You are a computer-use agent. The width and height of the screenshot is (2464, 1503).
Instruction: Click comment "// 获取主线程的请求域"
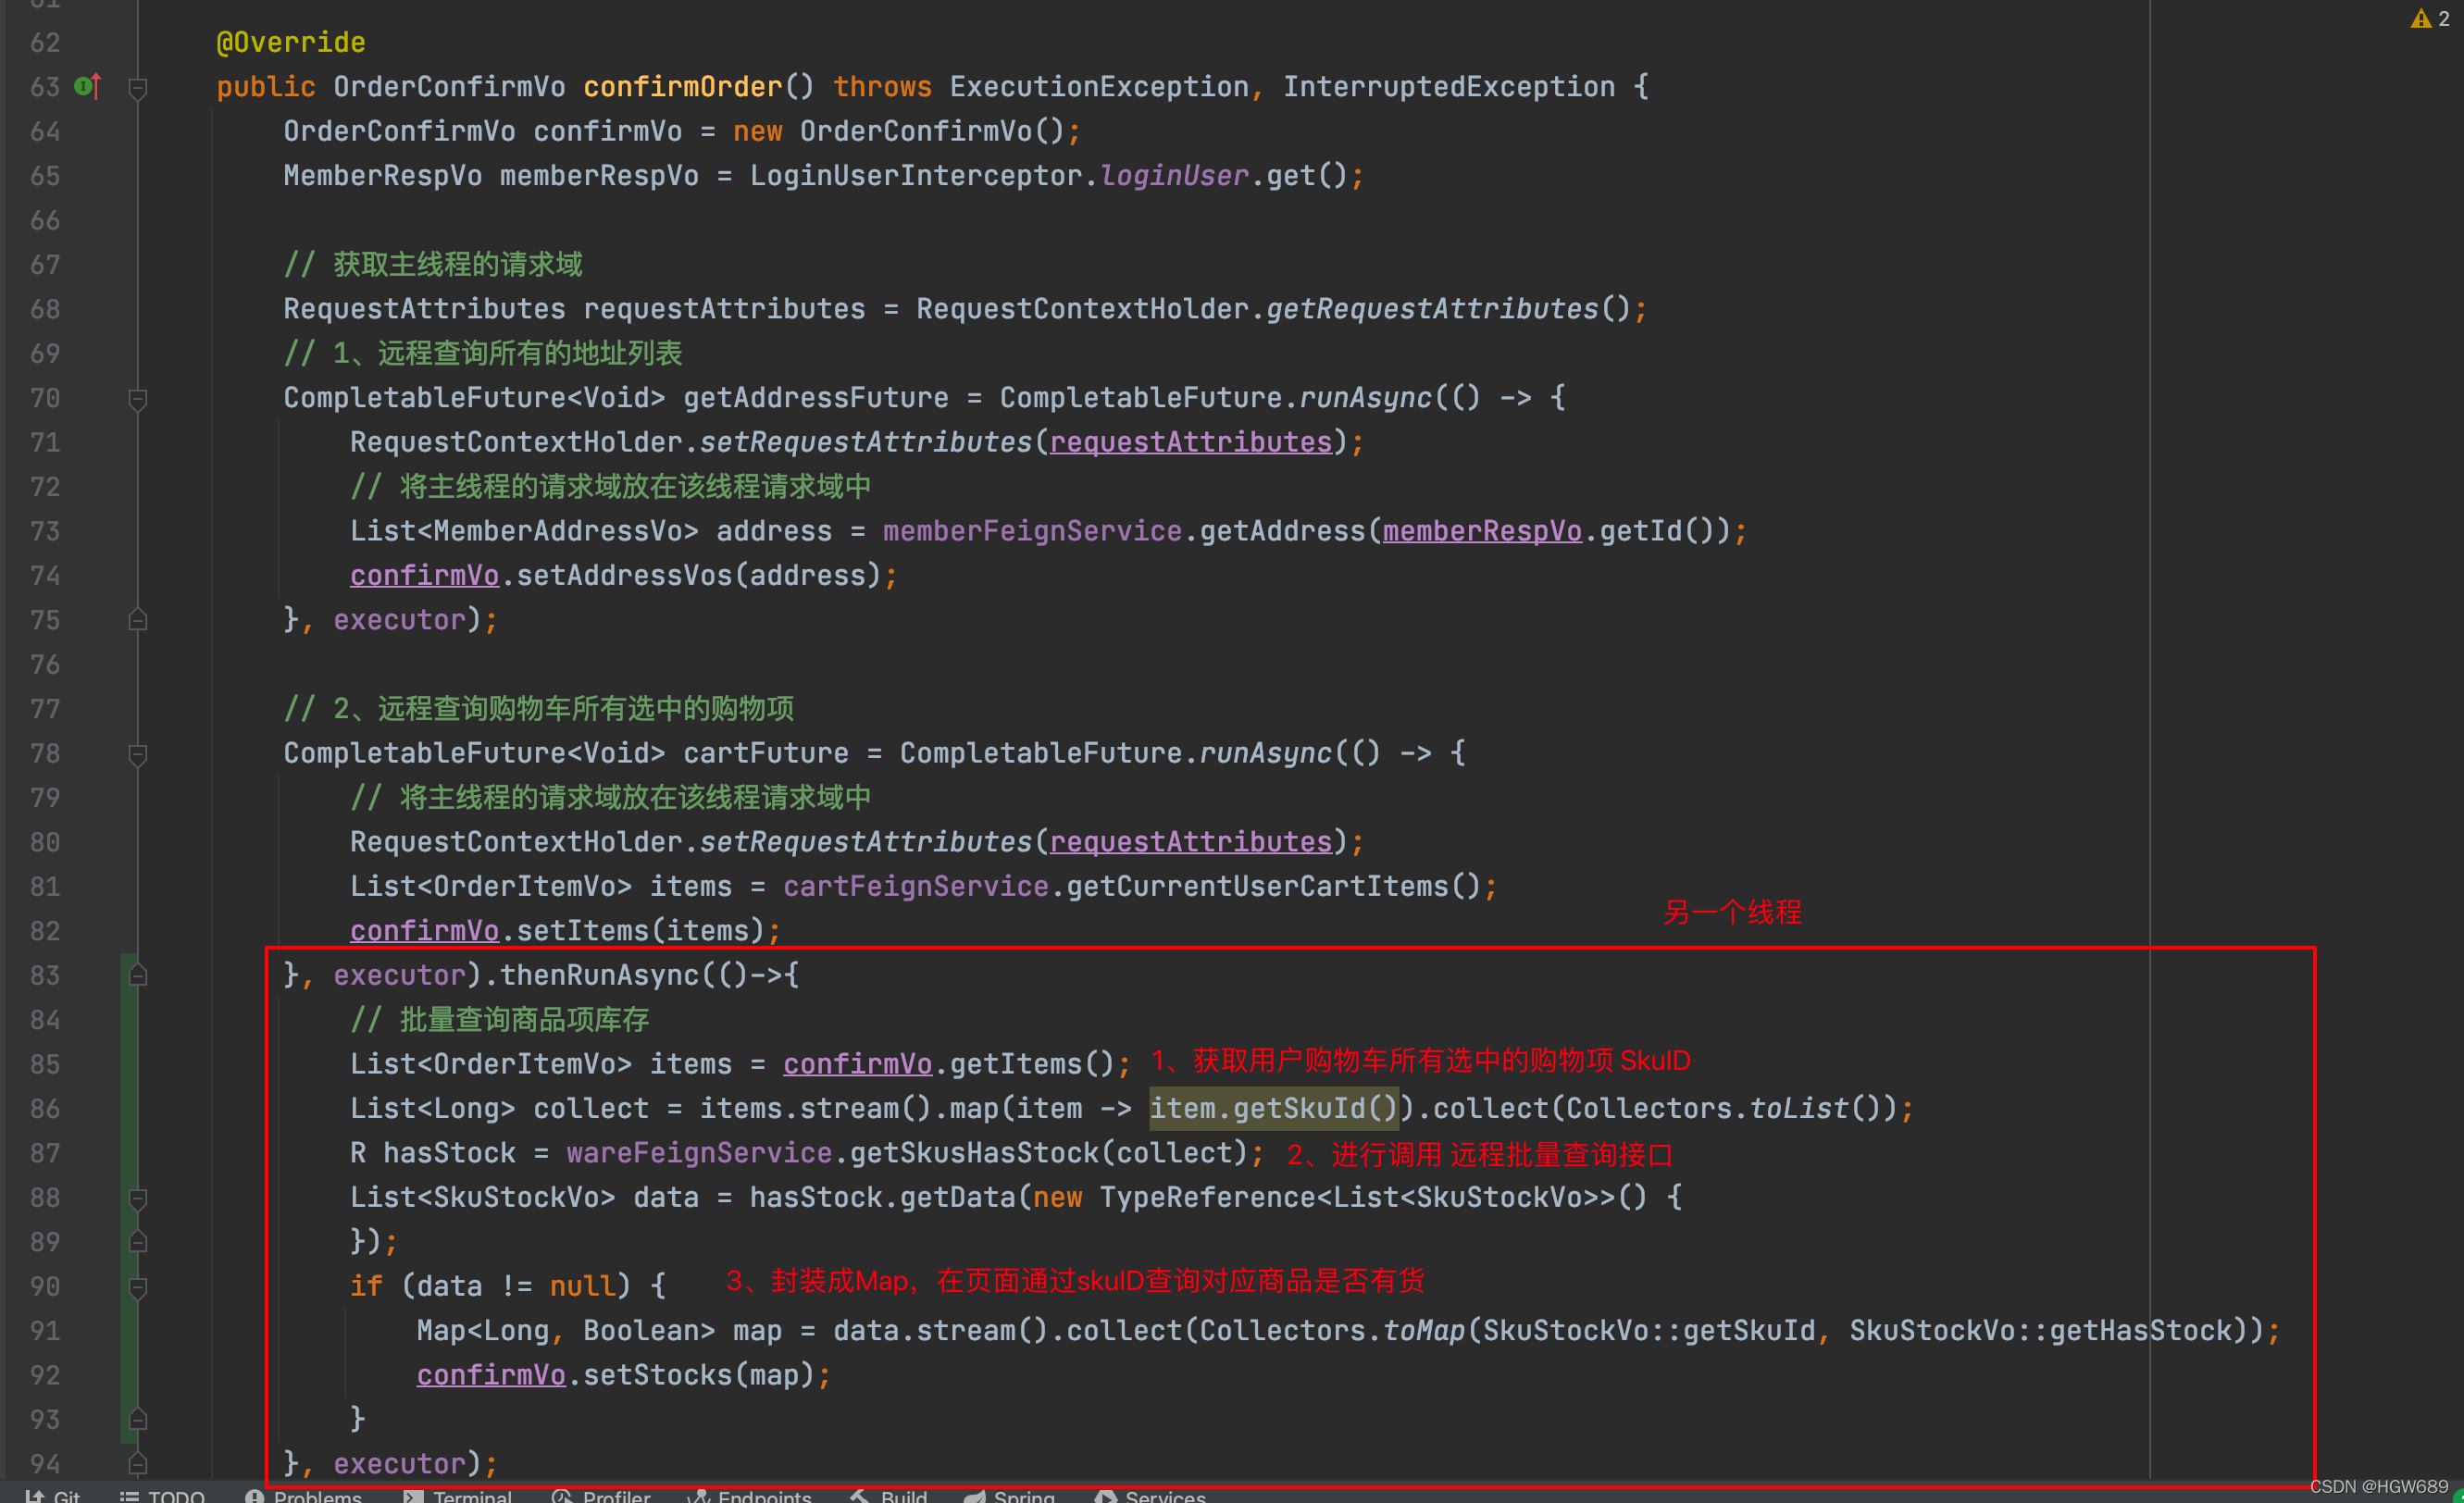click(x=432, y=265)
